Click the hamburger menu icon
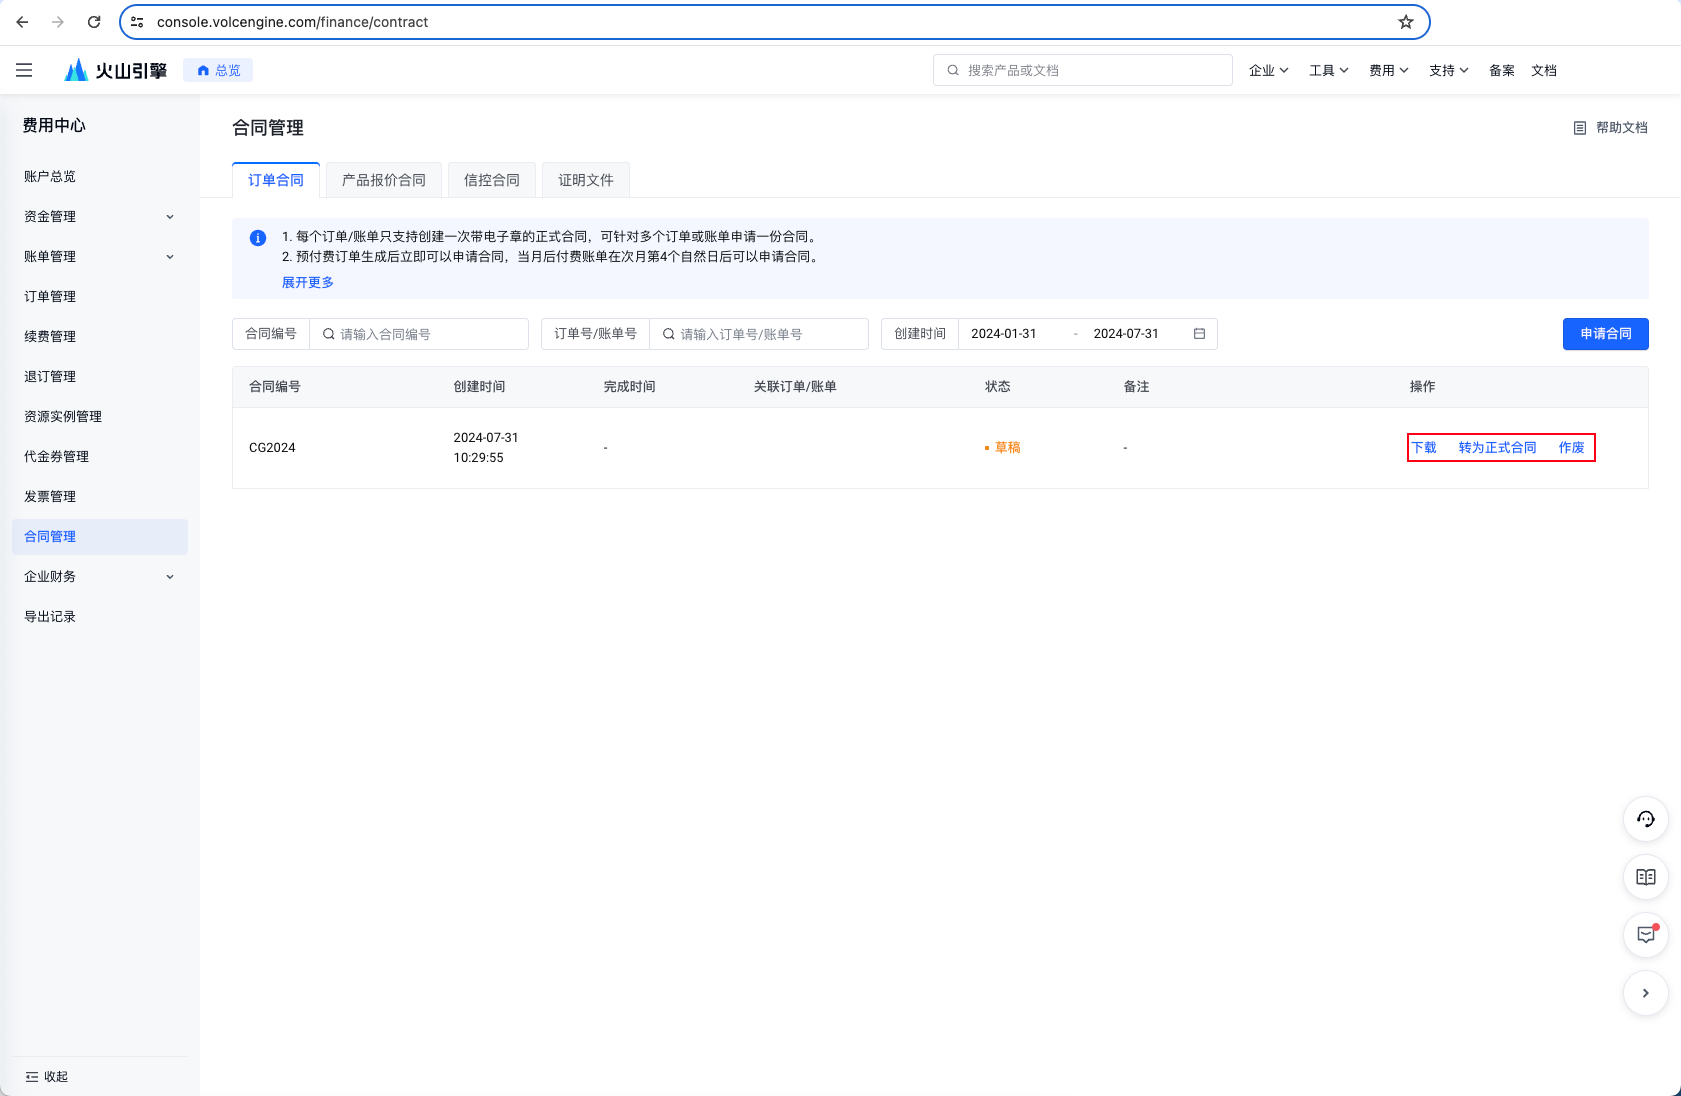This screenshot has height=1096, width=1681. tap(24, 70)
